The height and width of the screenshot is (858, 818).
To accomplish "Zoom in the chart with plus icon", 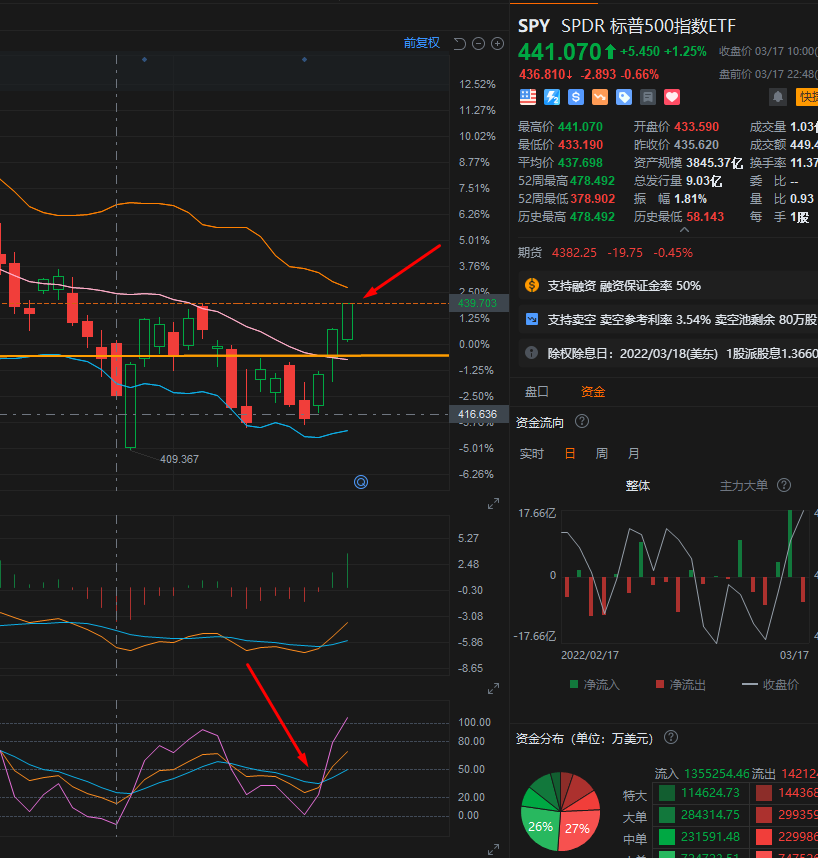I will (497, 44).
